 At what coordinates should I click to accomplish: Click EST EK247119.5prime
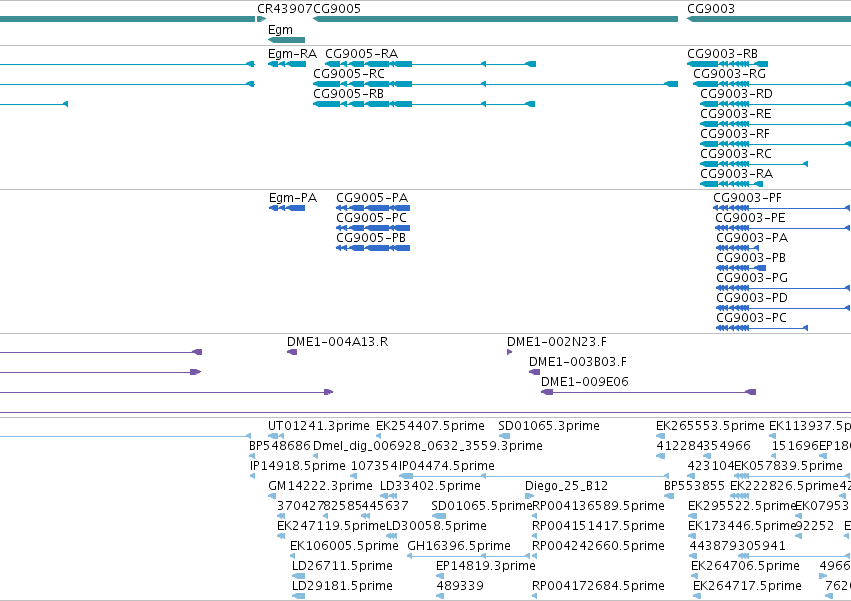[281, 536]
